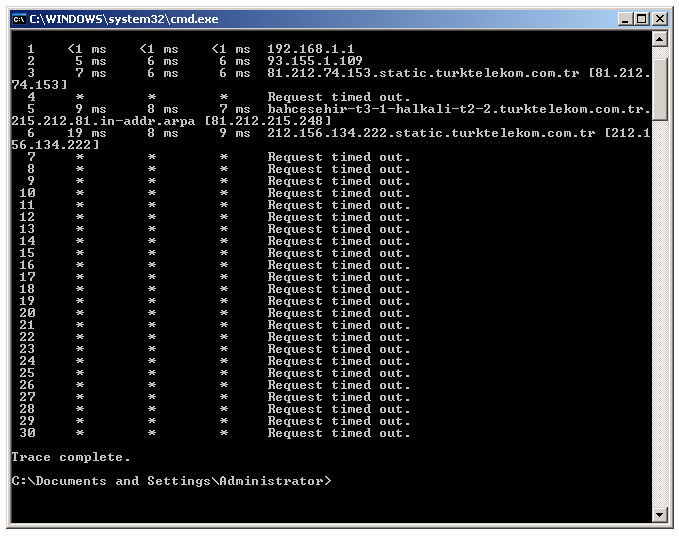Click the scrollbar up arrow

[660, 40]
